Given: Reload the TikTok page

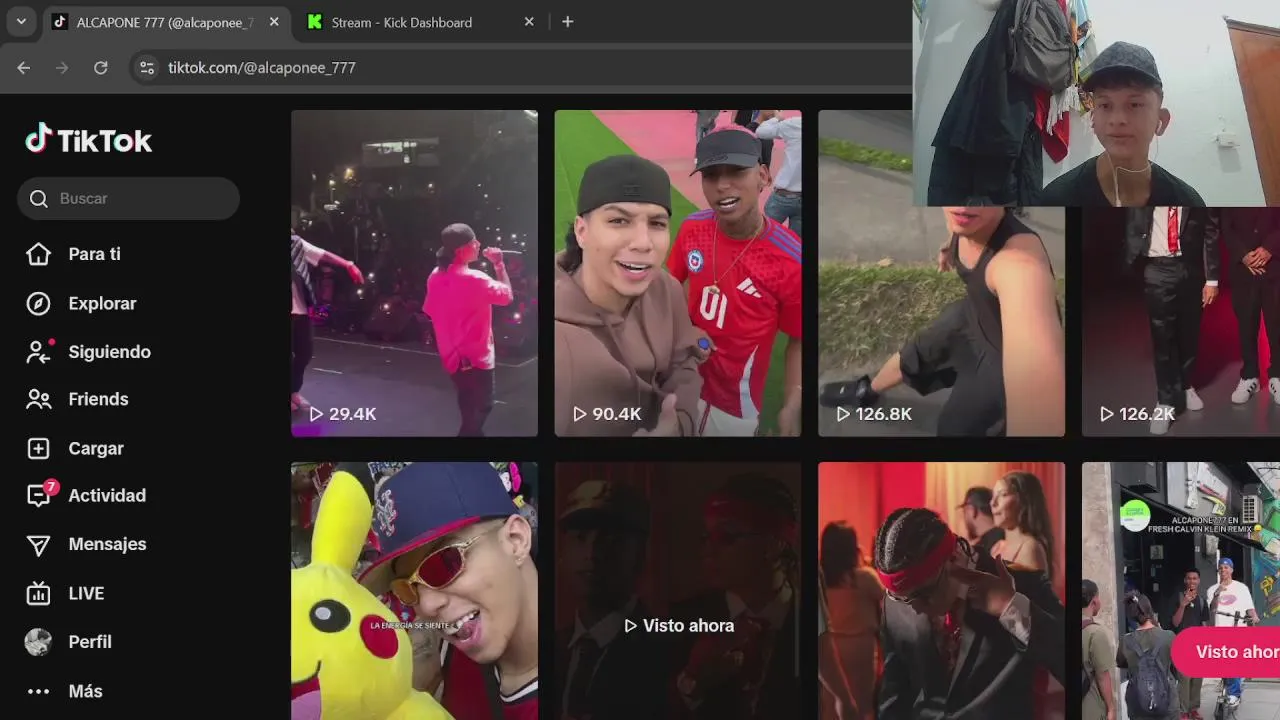Looking at the screenshot, I should tap(100, 68).
